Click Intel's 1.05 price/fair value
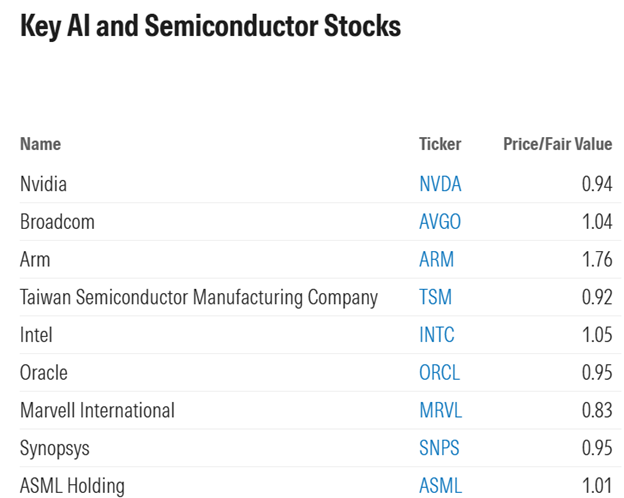This screenshot has height=498, width=624. (596, 335)
